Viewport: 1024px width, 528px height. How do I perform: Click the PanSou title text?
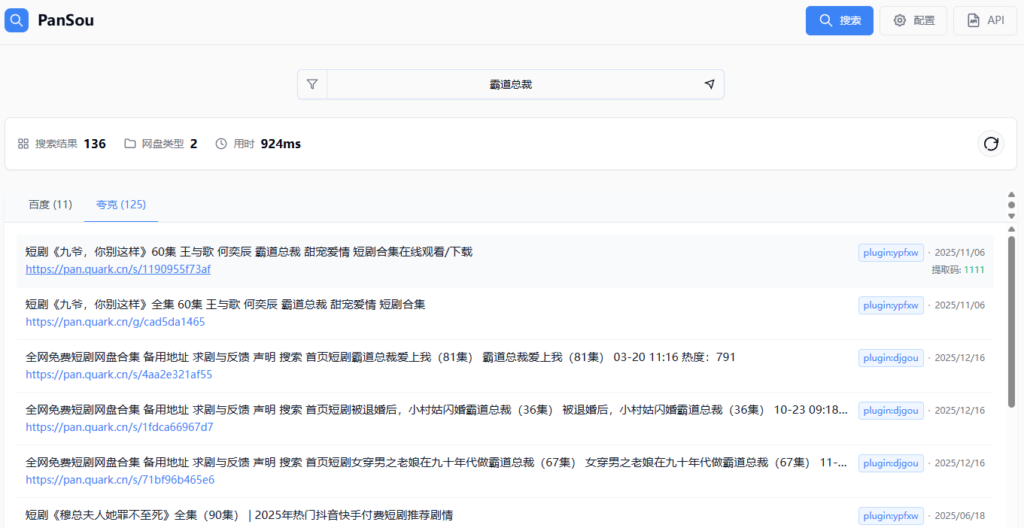click(66, 20)
